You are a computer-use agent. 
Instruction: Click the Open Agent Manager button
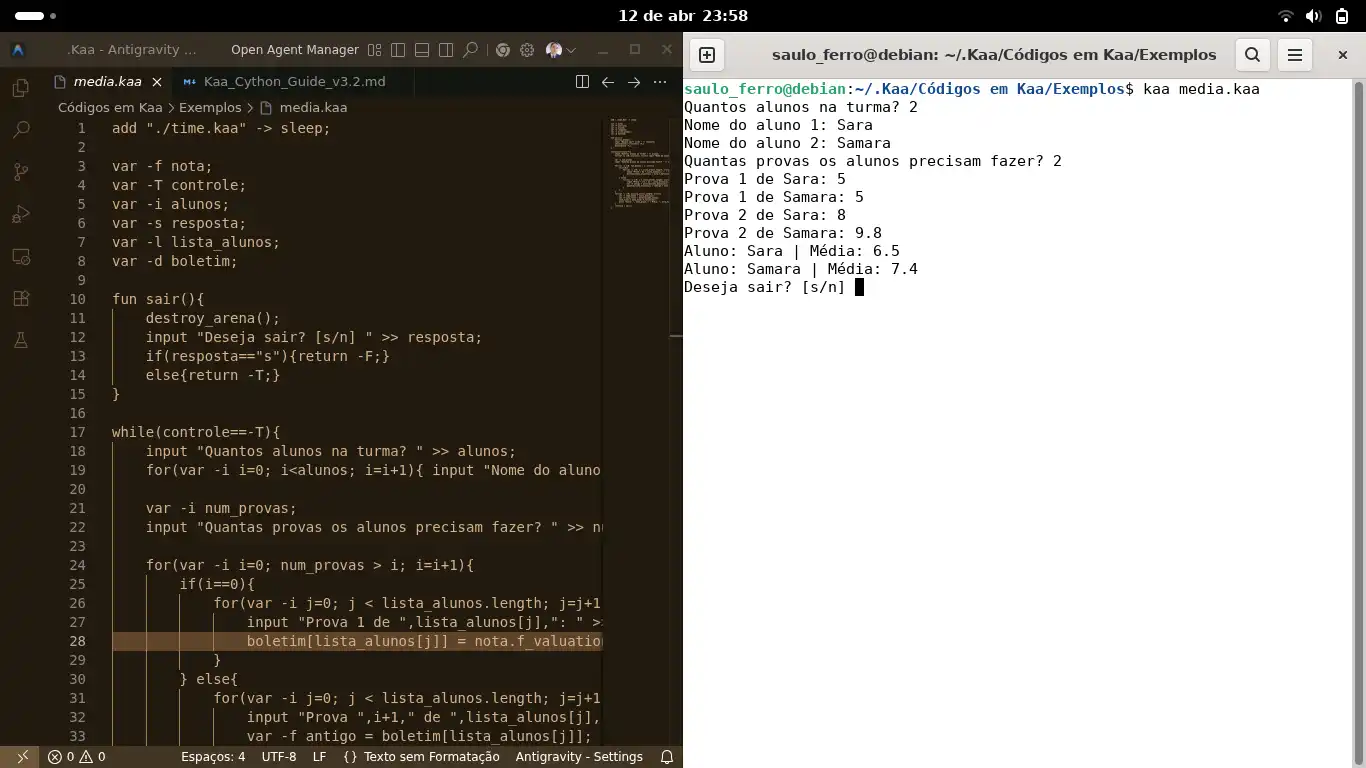point(294,50)
